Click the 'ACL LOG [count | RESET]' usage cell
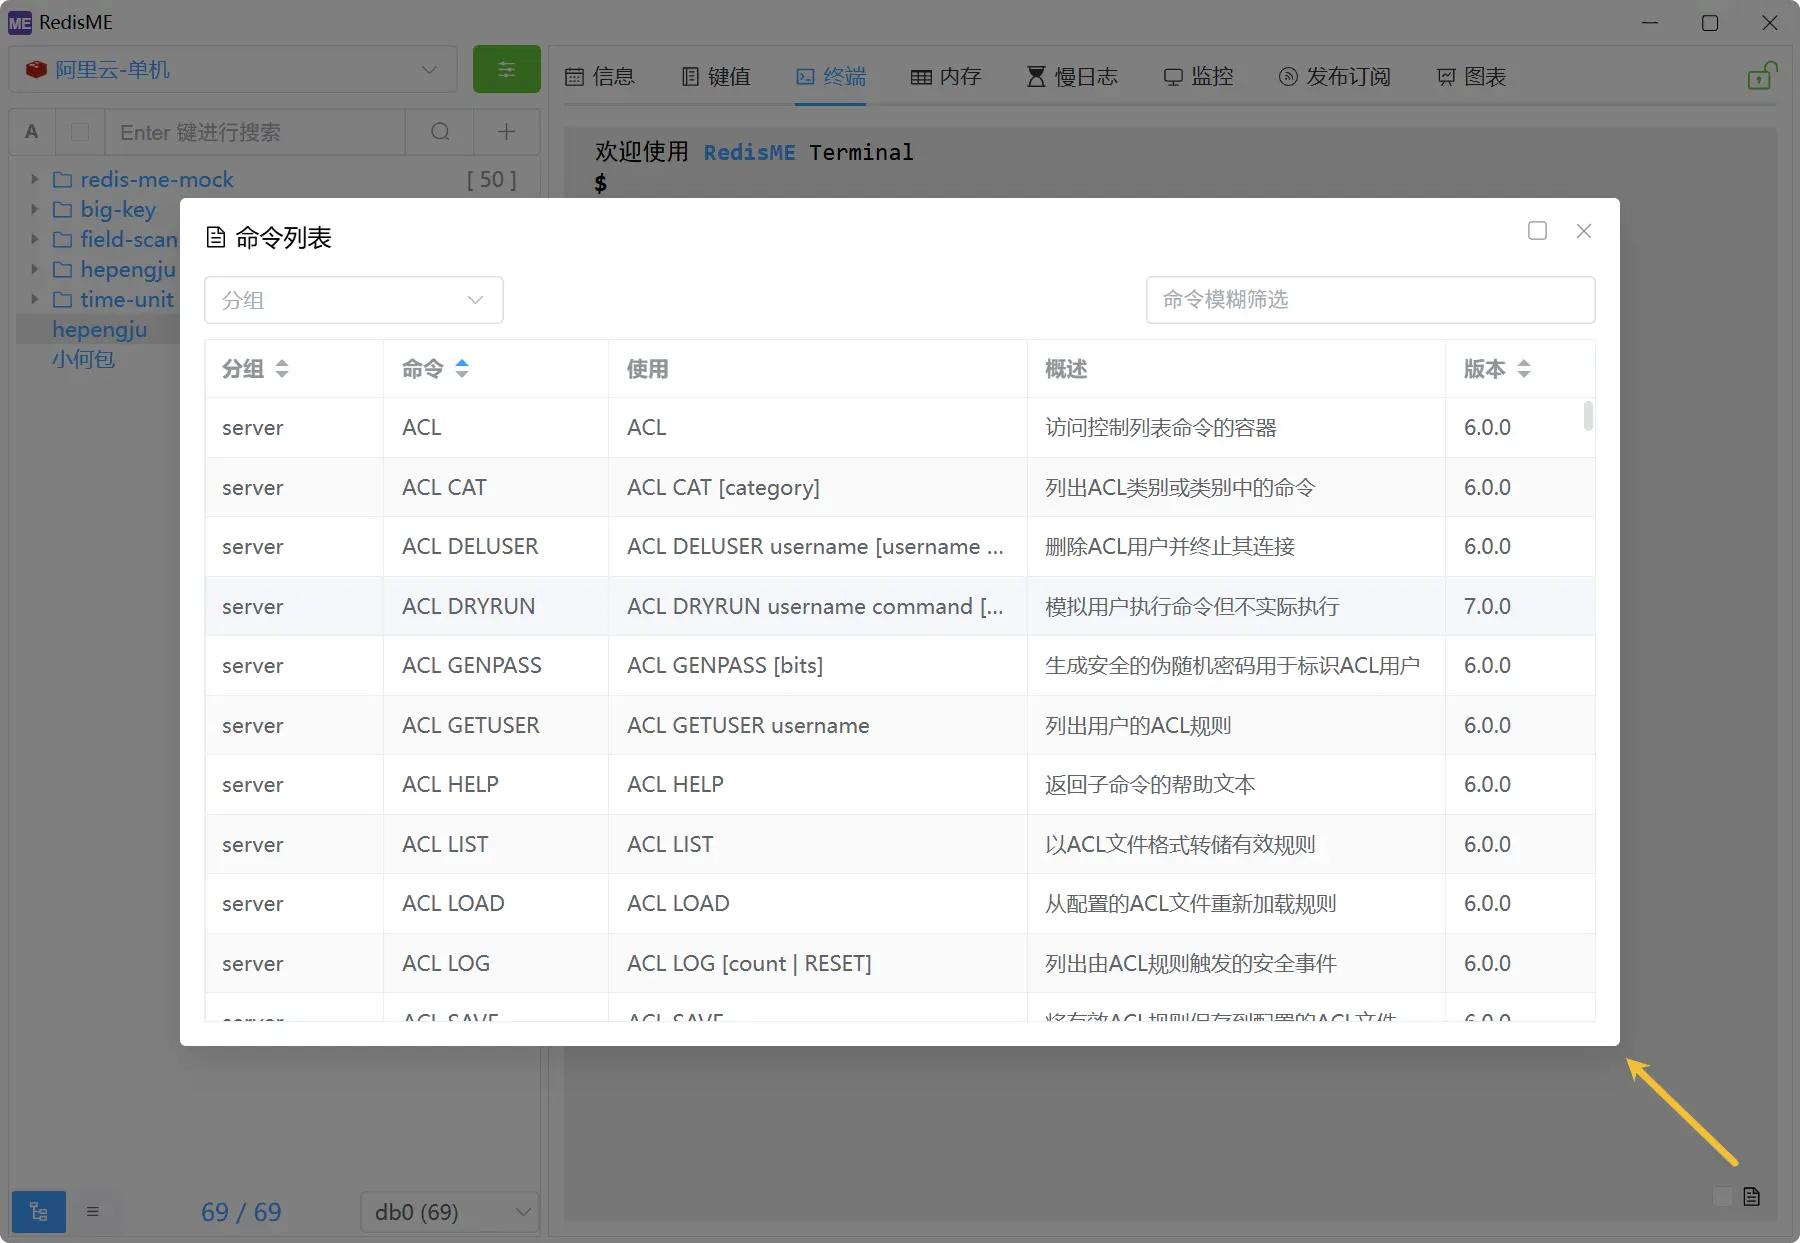 (x=818, y=963)
